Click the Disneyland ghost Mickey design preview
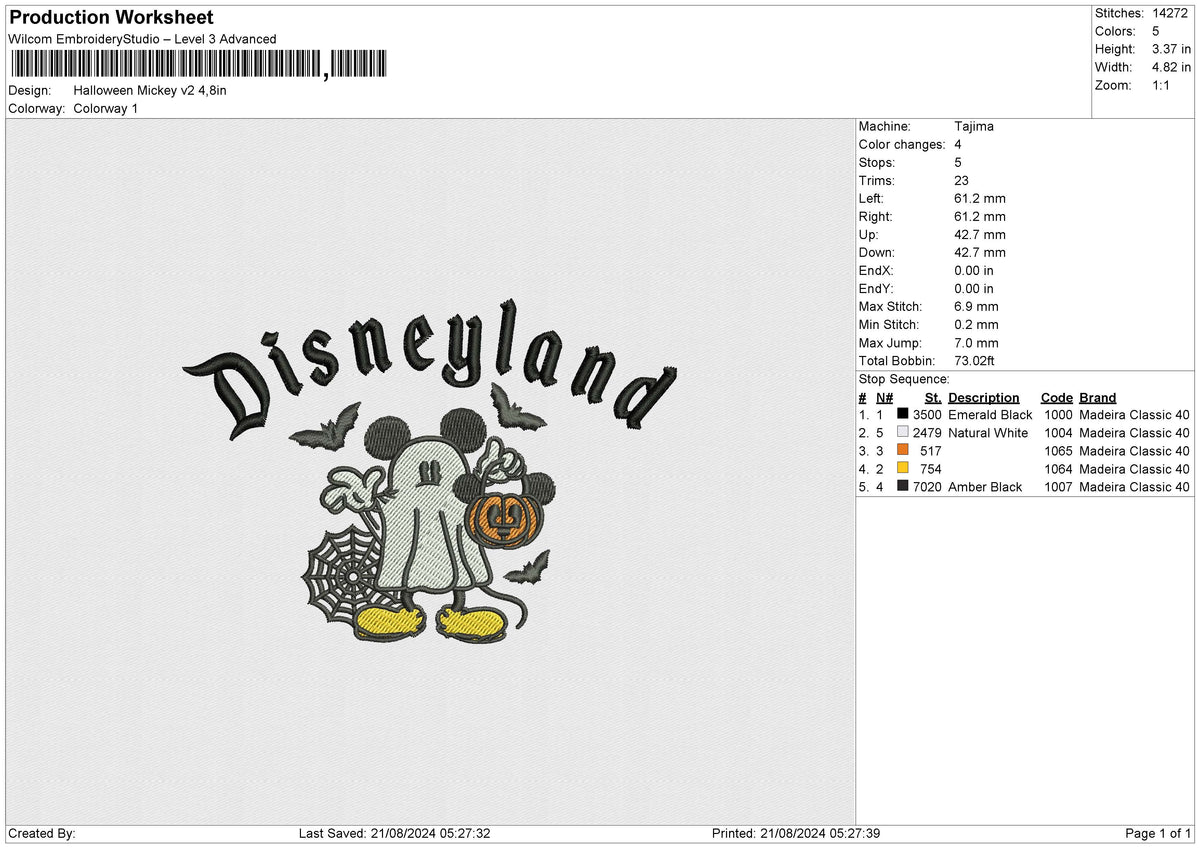 (429, 470)
